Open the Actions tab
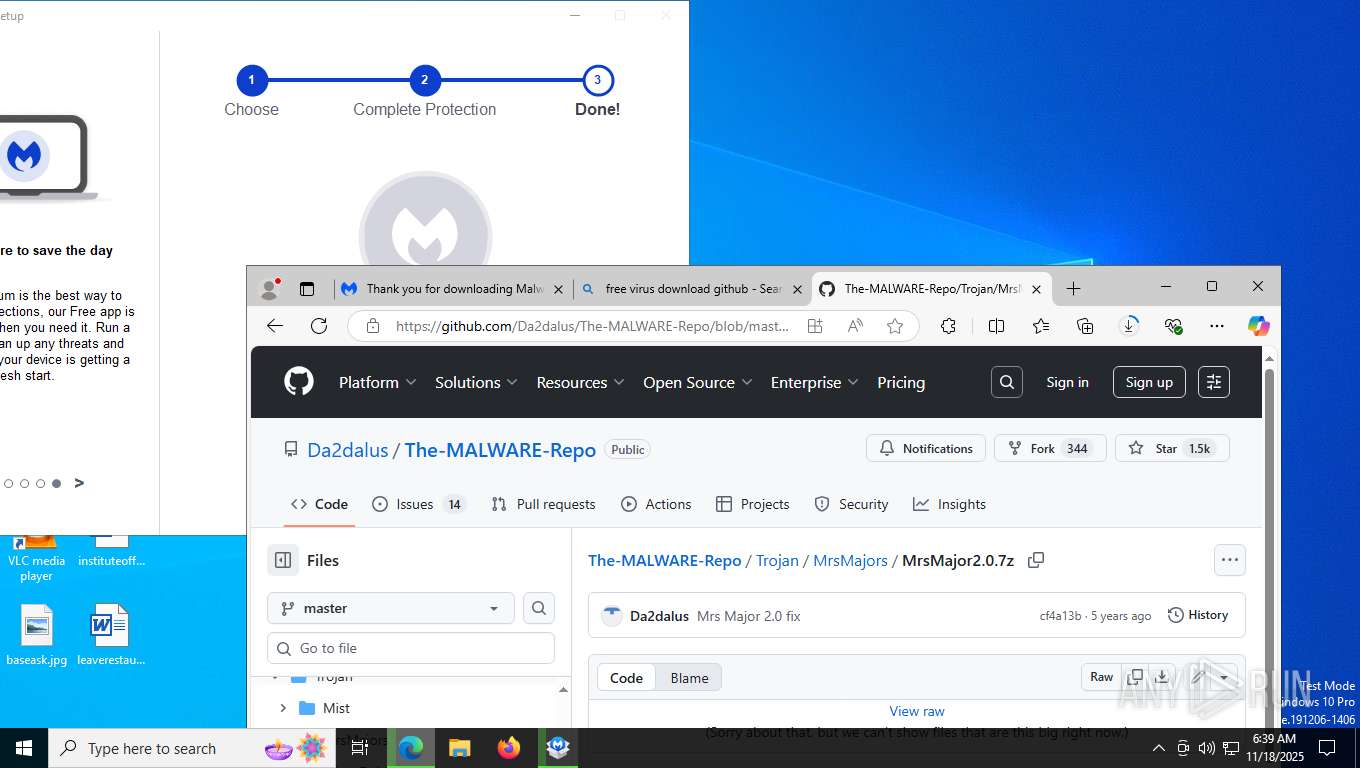Image resolution: width=1360 pixels, height=768 pixels. (x=656, y=504)
